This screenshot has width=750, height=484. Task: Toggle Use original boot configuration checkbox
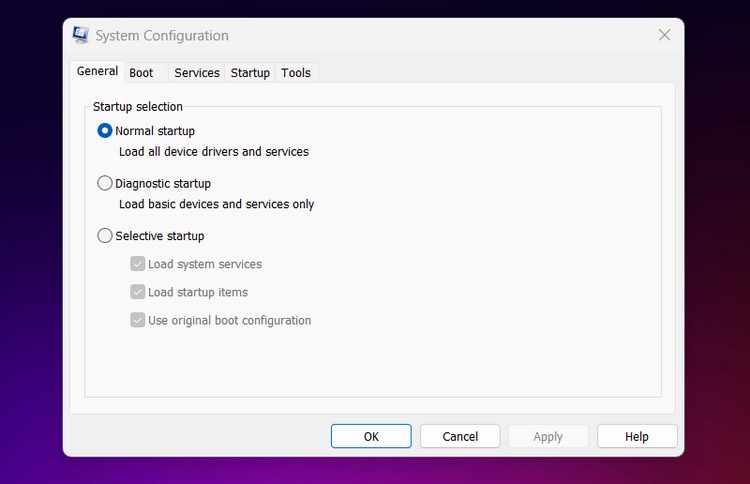pos(138,320)
